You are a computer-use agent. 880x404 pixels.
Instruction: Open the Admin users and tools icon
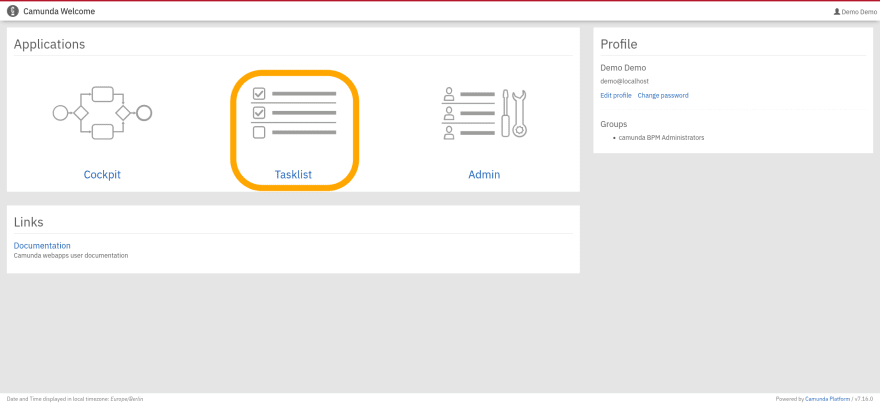[484, 113]
